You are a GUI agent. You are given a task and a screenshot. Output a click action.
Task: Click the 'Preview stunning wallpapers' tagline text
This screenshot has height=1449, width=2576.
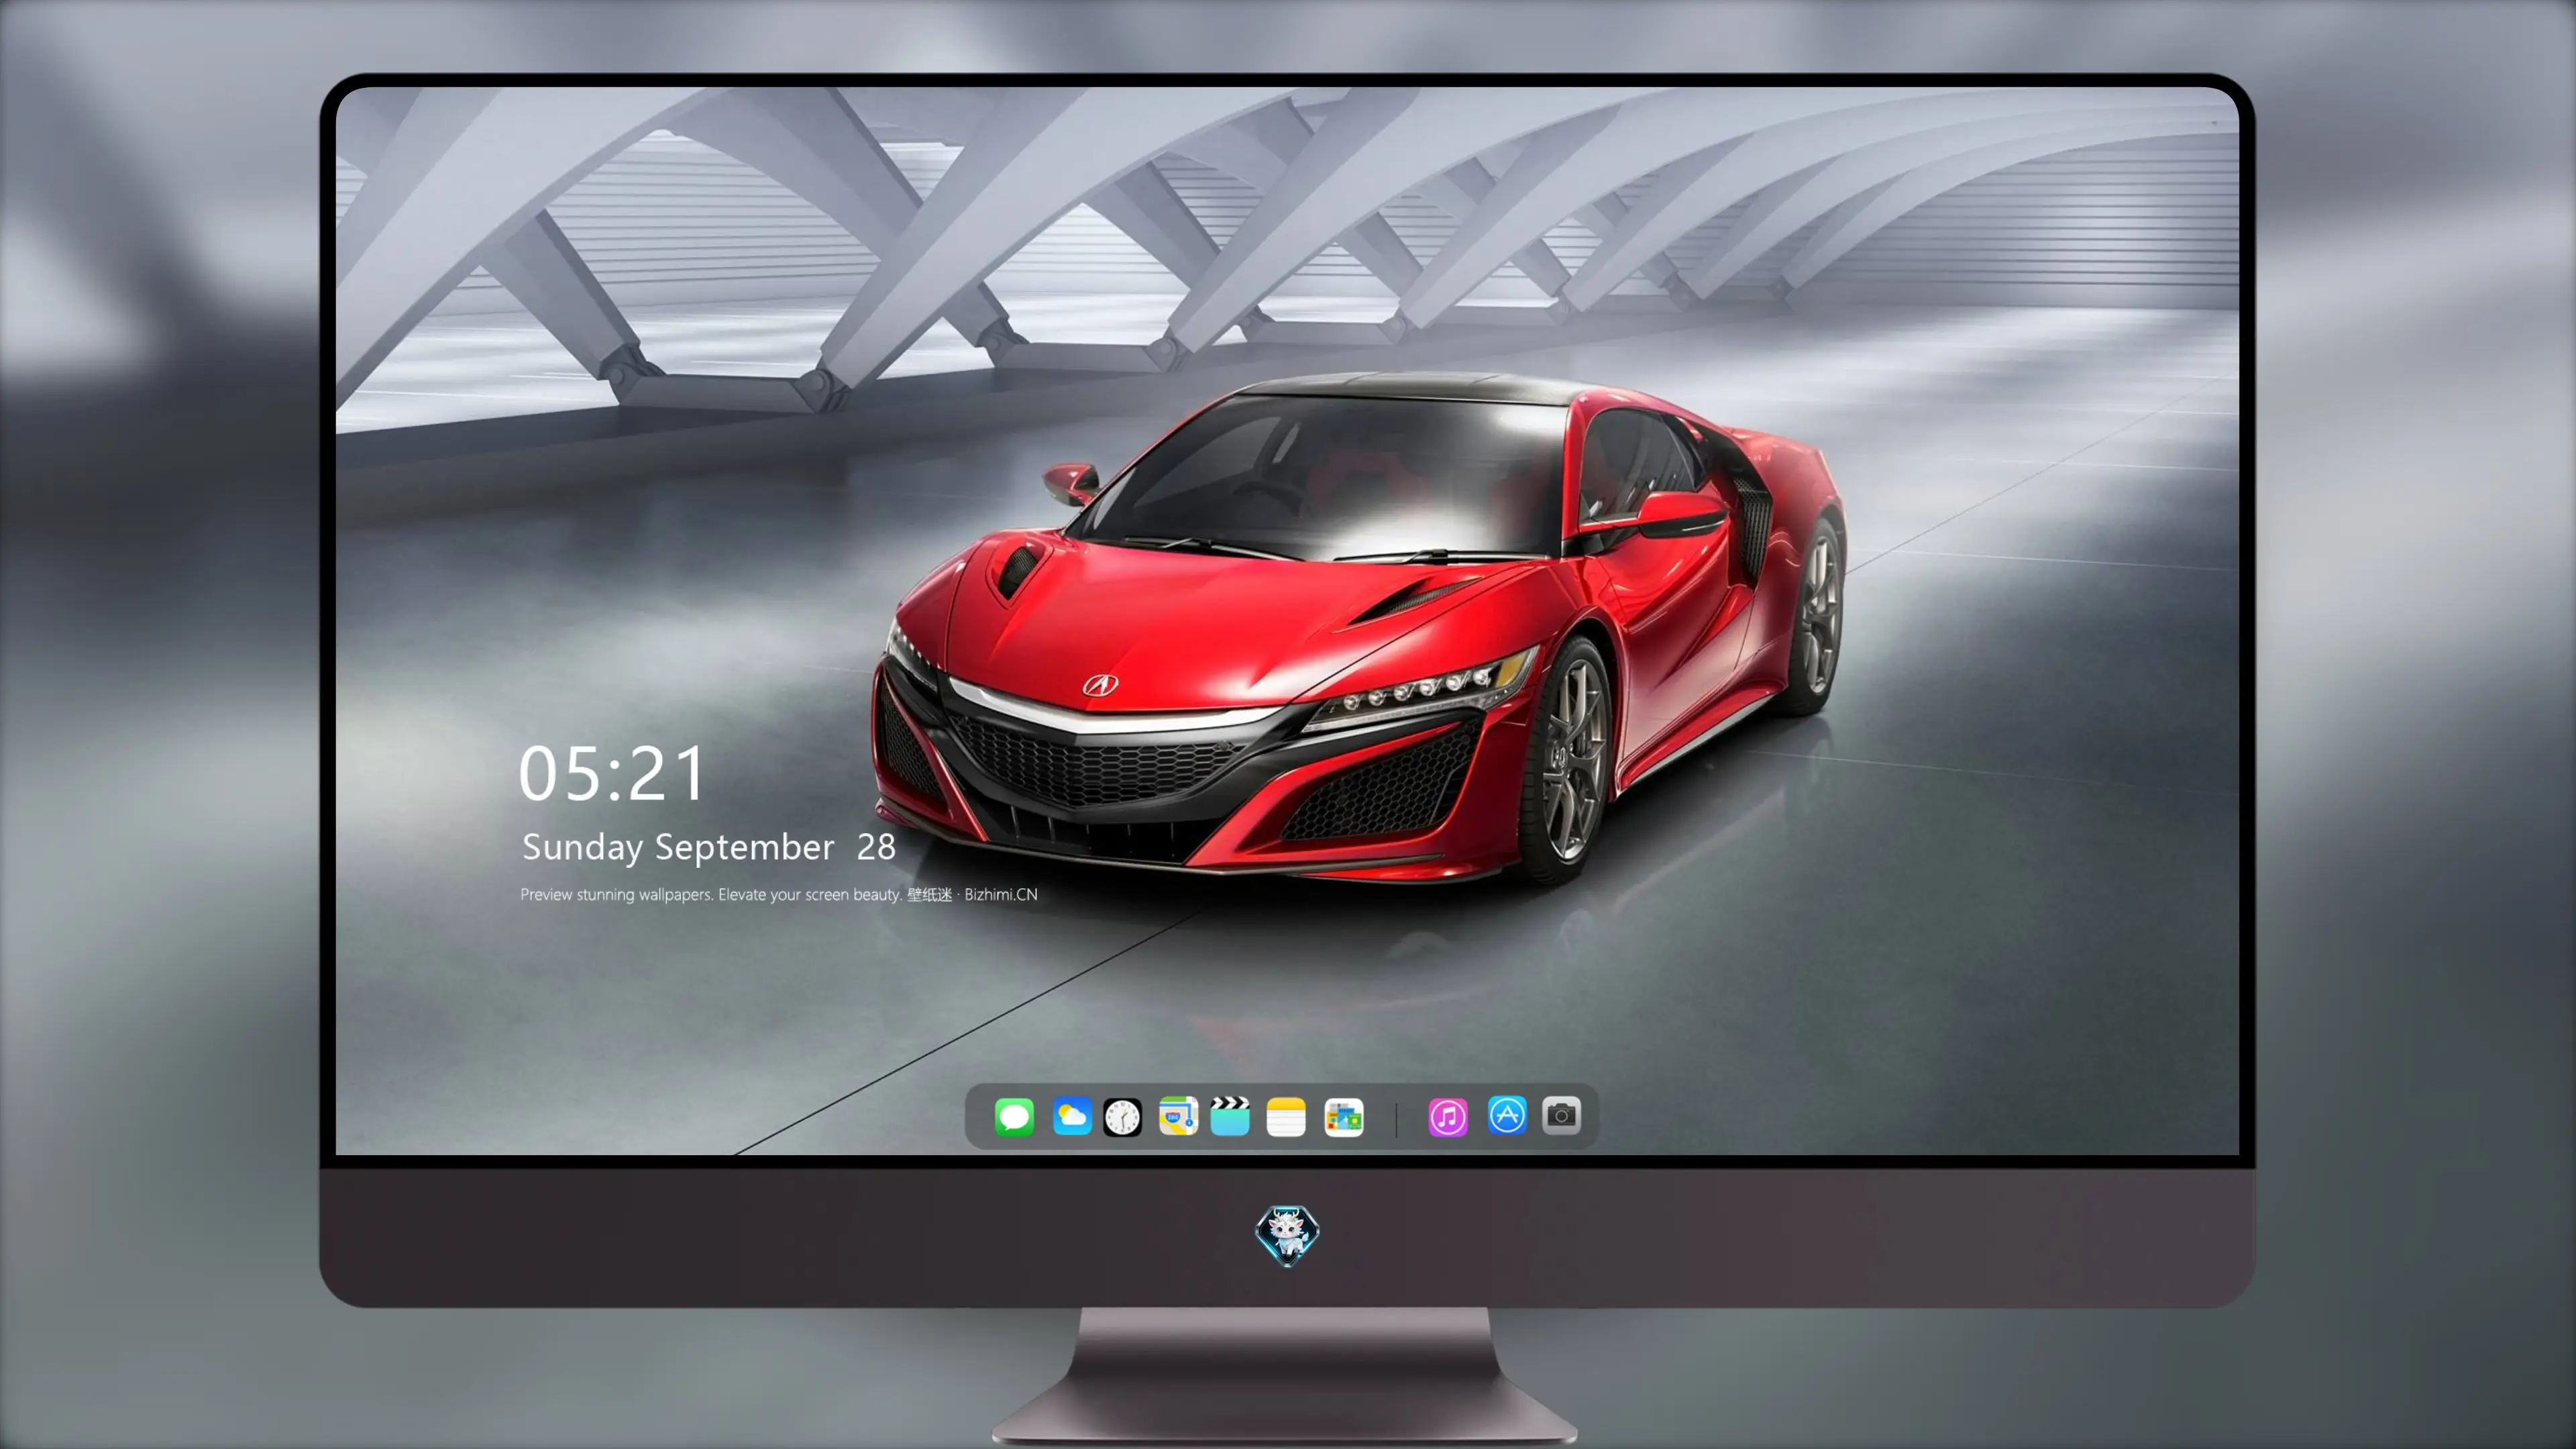779,894
